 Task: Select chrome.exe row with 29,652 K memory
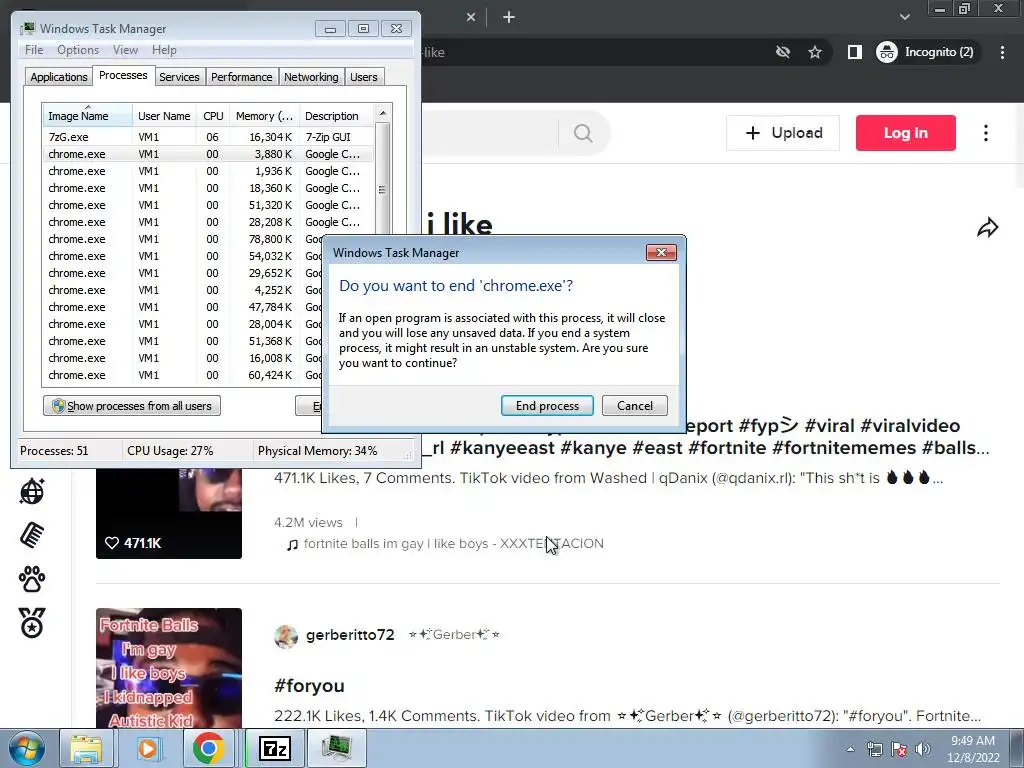[182, 273]
